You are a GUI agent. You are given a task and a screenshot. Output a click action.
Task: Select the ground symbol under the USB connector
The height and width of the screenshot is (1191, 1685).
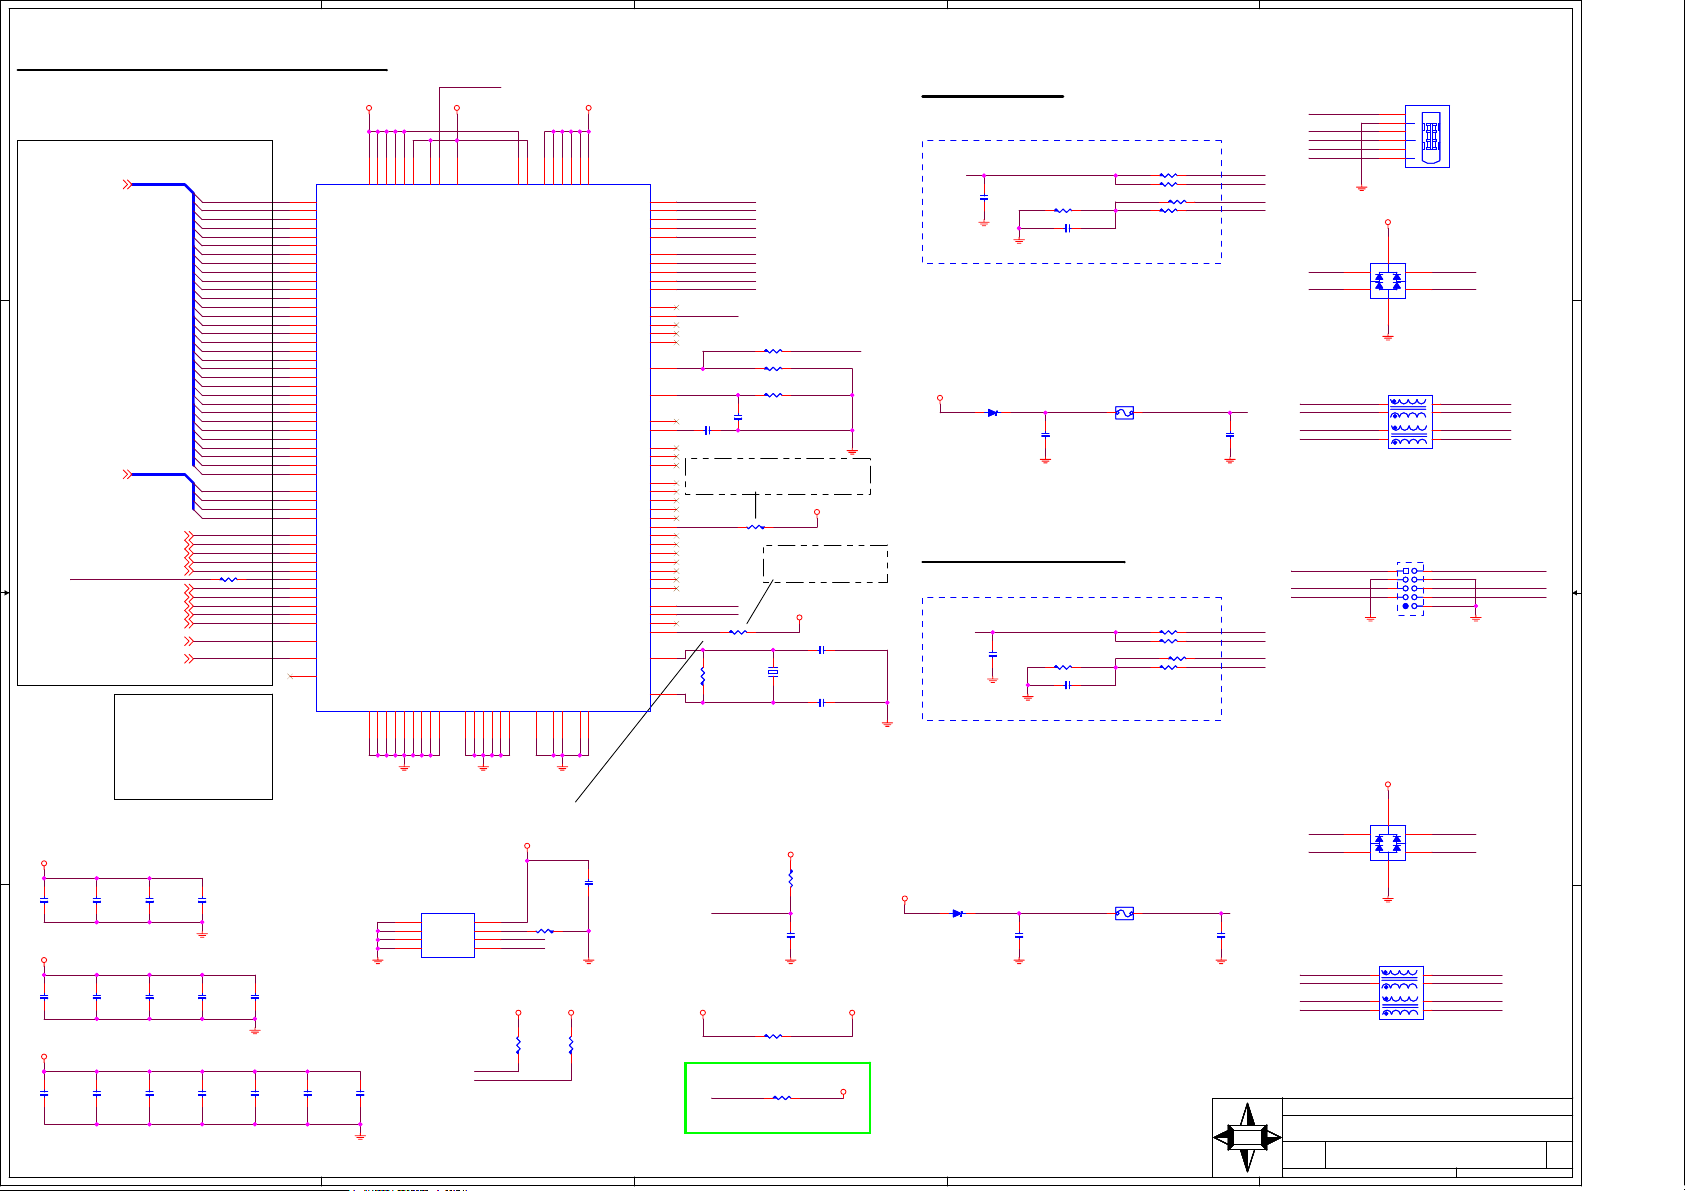pos(1361,188)
